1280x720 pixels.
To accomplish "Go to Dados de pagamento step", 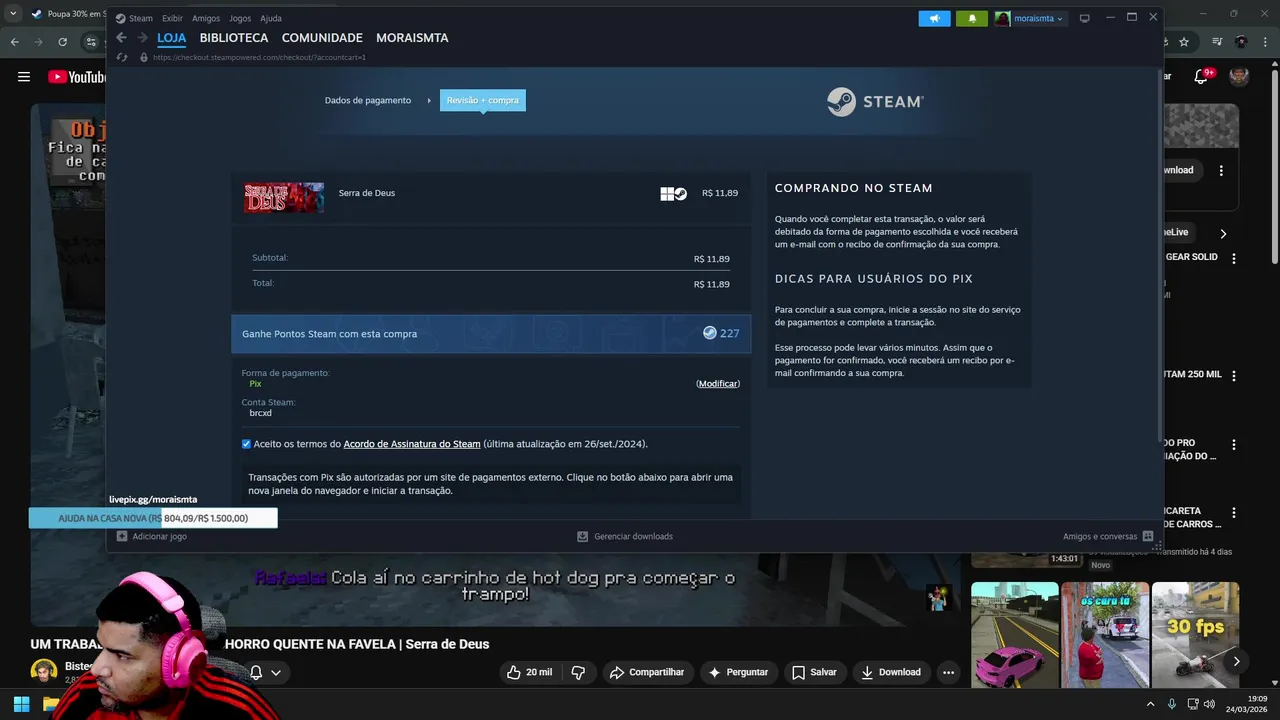I will coord(368,100).
